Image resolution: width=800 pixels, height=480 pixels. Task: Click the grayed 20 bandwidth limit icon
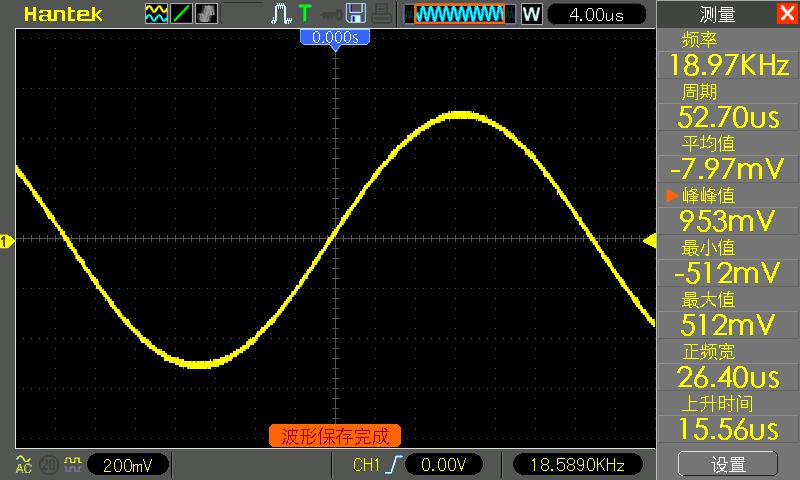[x=48, y=465]
